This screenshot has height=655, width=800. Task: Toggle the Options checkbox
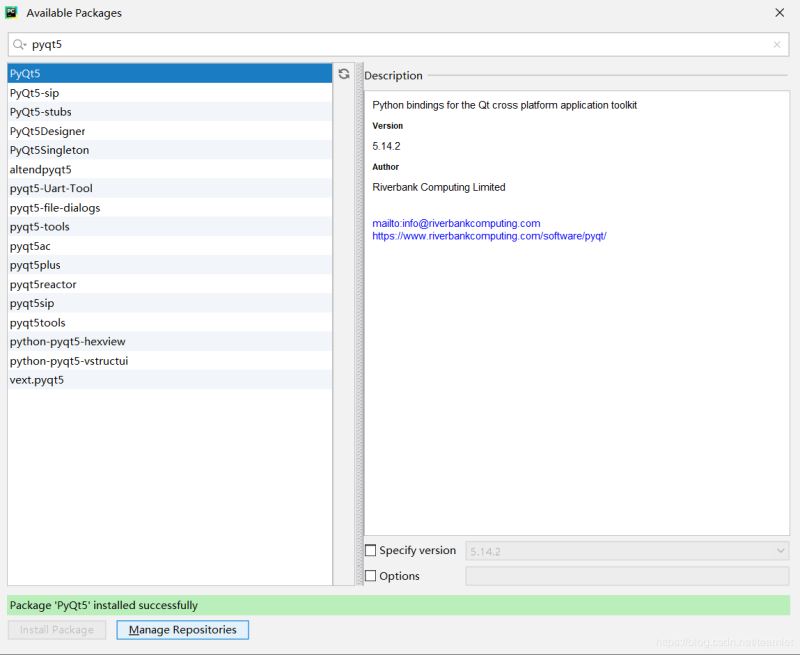pos(371,576)
